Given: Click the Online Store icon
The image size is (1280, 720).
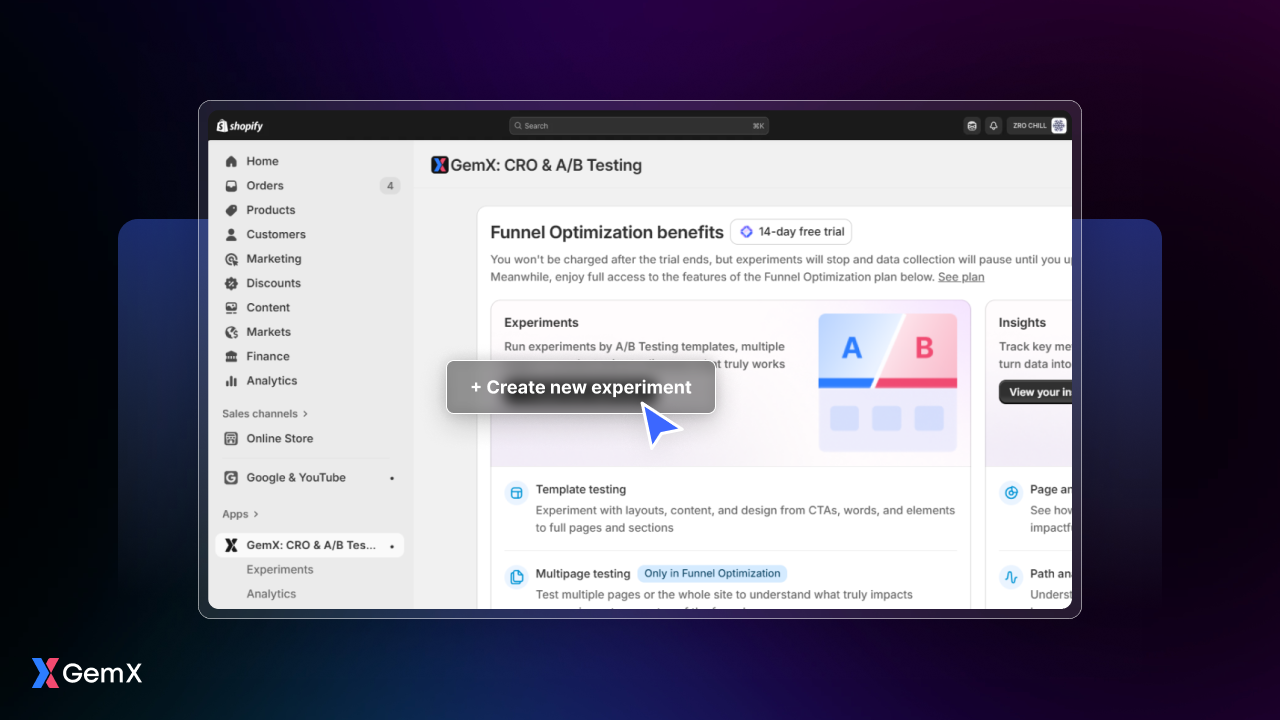Looking at the screenshot, I should click(x=231, y=438).
